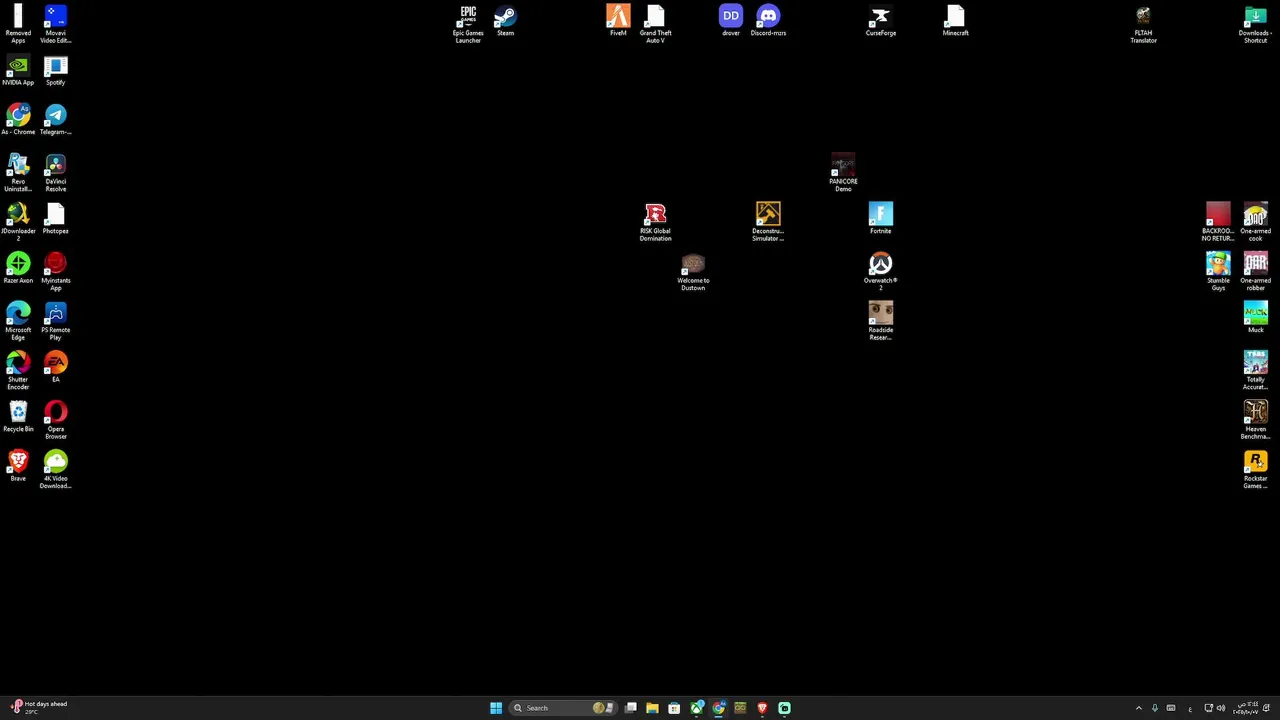Open Brave browser from the taskbar

click(762, 708)
